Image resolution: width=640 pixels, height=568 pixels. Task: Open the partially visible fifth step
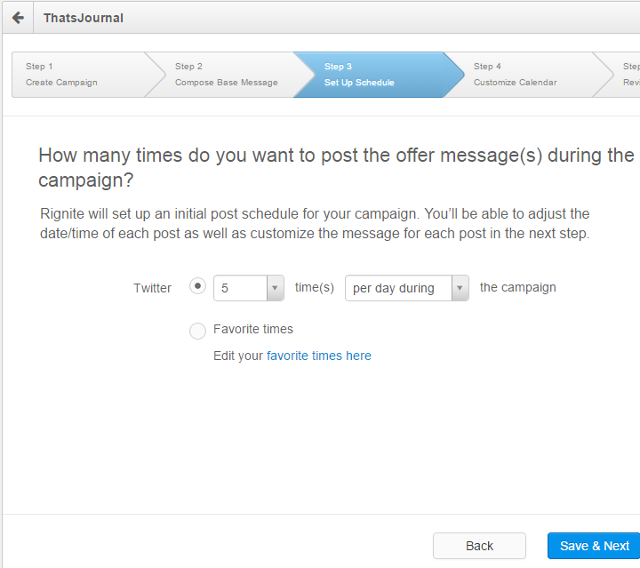[630, 74]
